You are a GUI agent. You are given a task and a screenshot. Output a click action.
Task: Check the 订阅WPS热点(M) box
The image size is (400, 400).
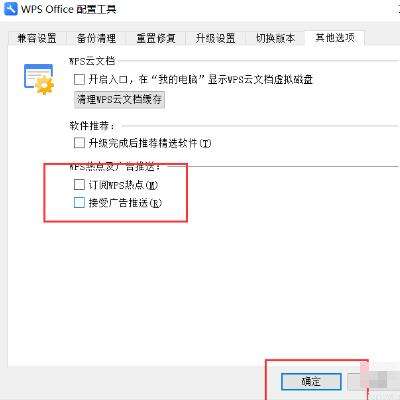pos(79,184)
